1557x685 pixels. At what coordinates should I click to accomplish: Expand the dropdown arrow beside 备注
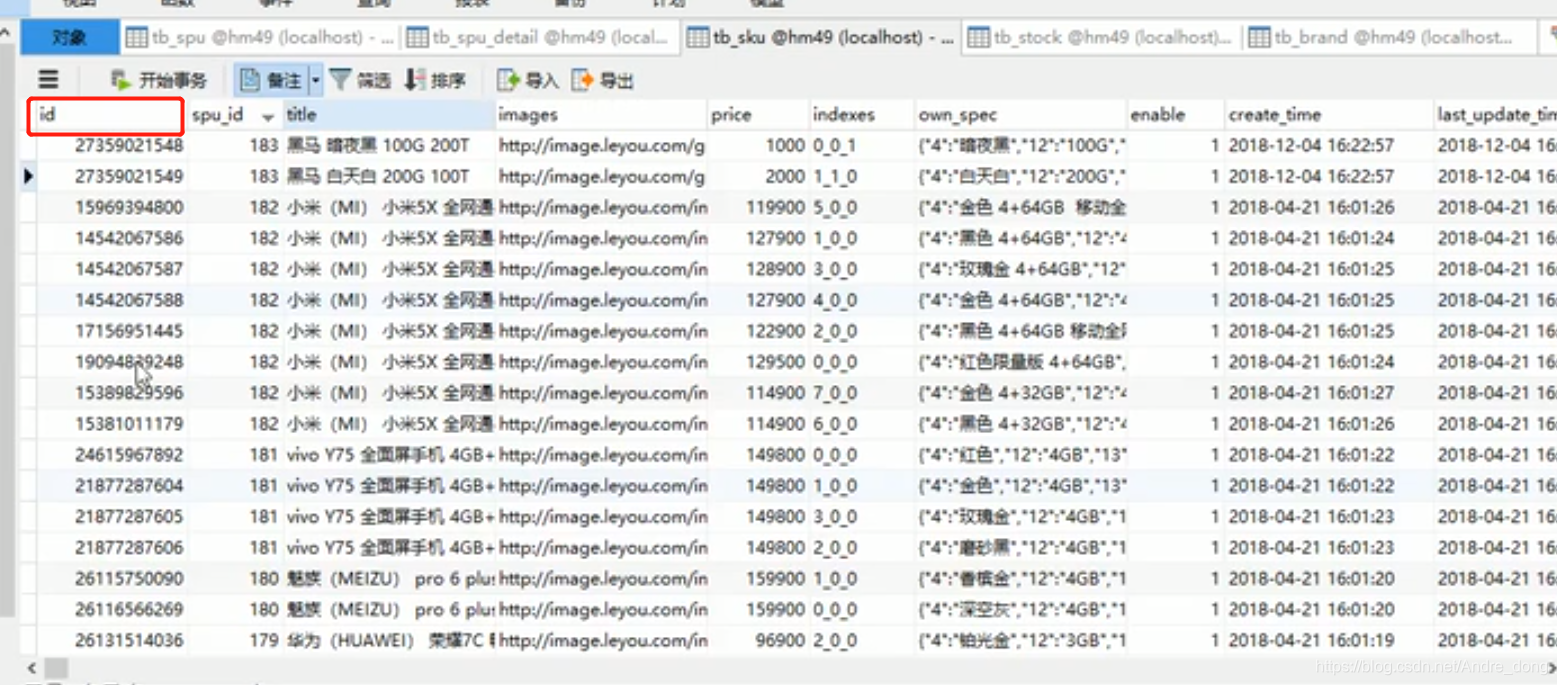(316, 80)
